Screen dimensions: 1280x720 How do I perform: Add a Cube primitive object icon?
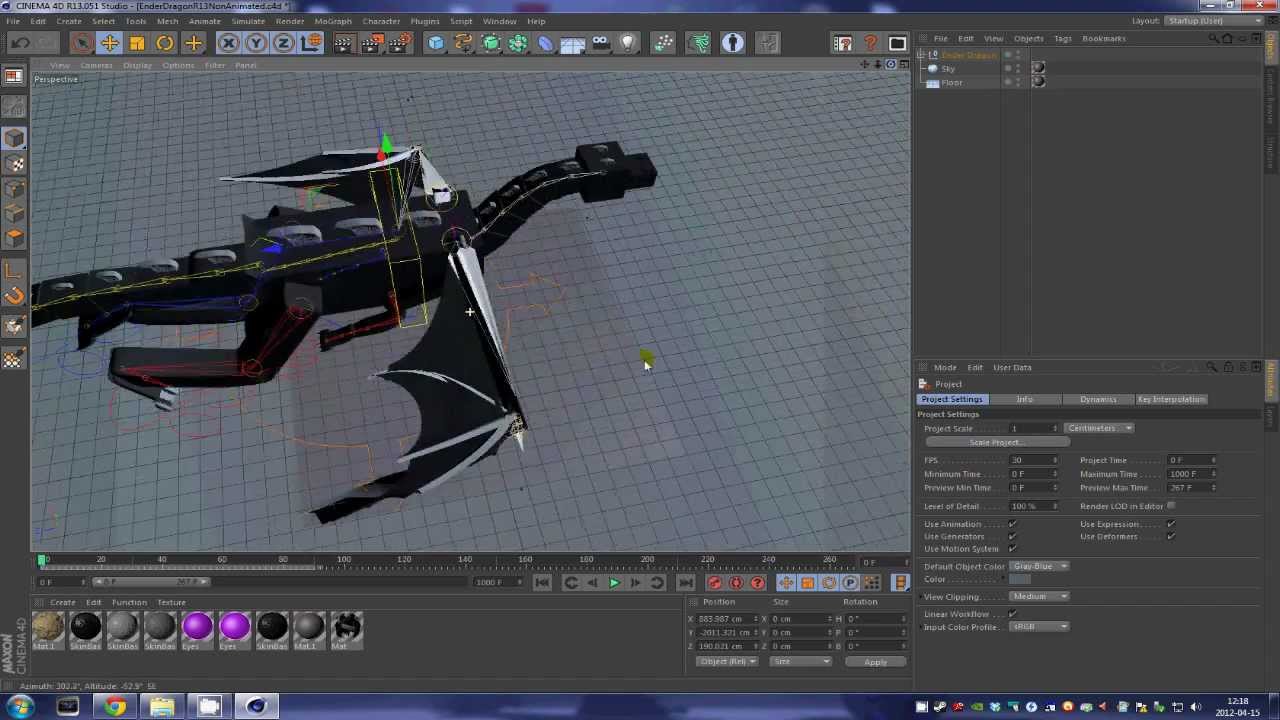pos(436,43)
